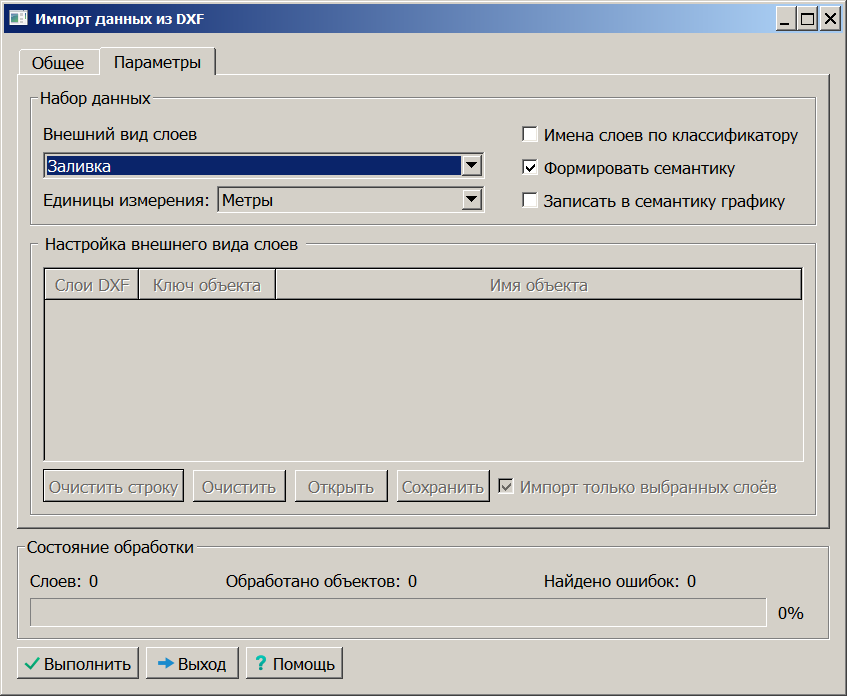
Task: Click the green checkmark Выполнить button
Action: click(x=78, y=663)
